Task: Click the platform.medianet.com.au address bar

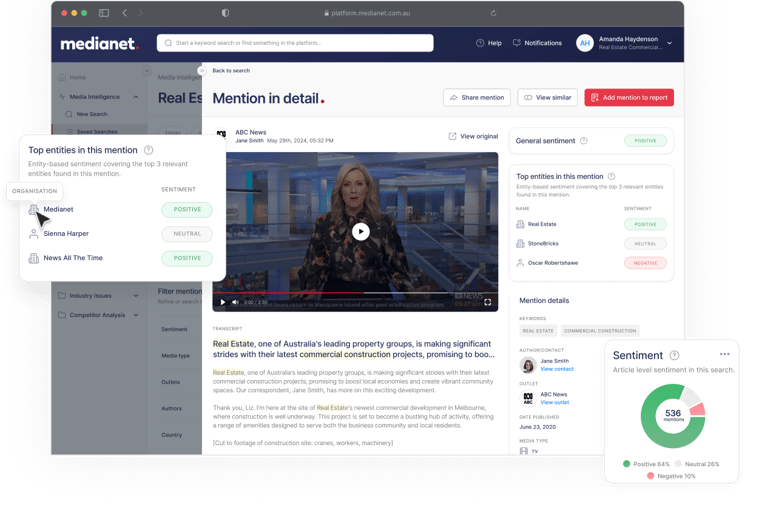Action: pyautogui.click(x=367, y=13)
